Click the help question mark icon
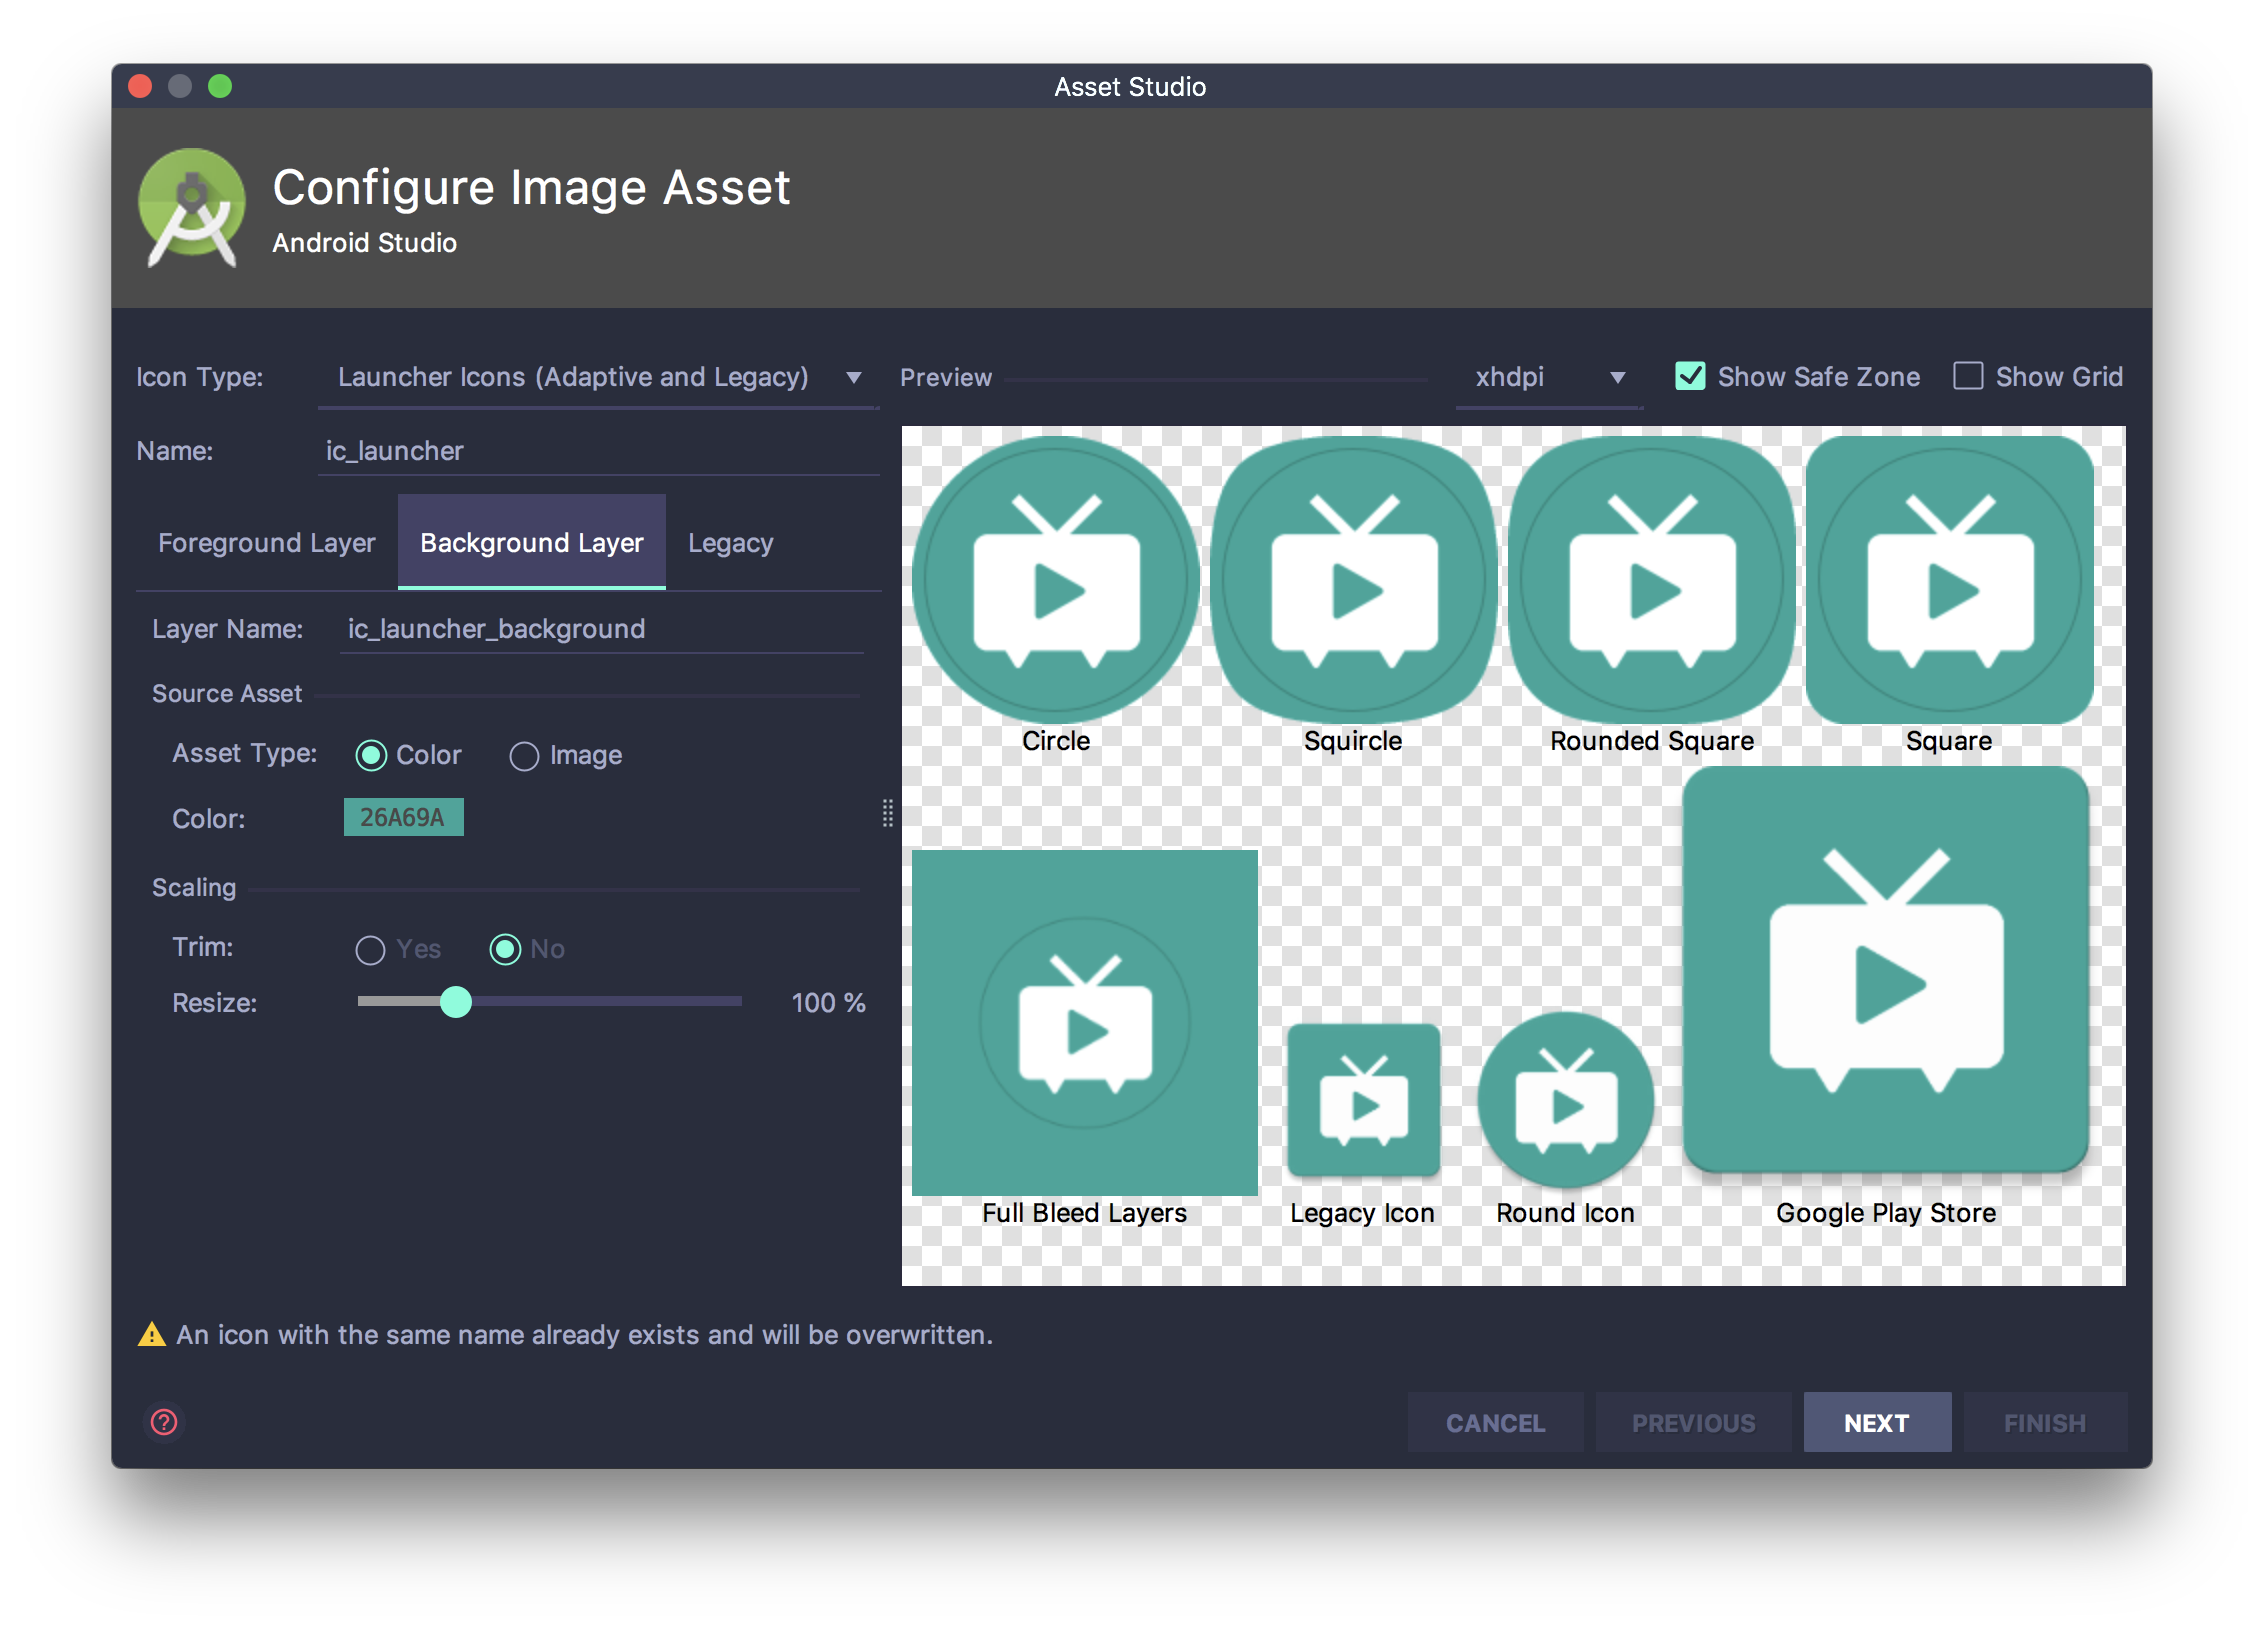Image resolution: width=2264 pixels, height=1628 pixels. [164, 1421]
